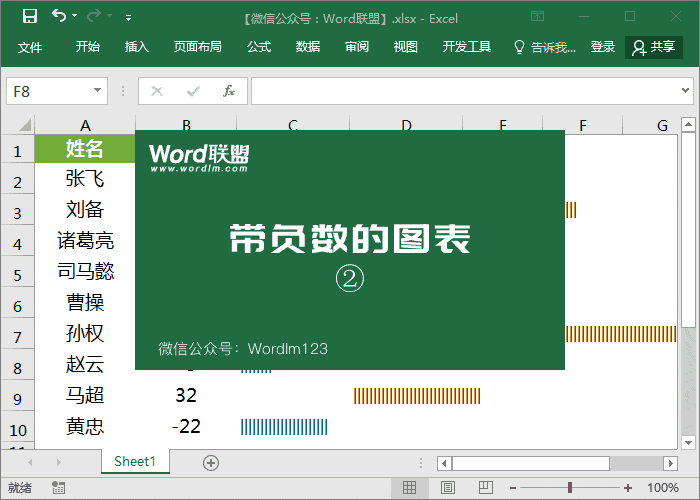This screenshot has width=700, height=500.
Task: Switch to the 开始 ribbon tab
Action: [88, 46]
